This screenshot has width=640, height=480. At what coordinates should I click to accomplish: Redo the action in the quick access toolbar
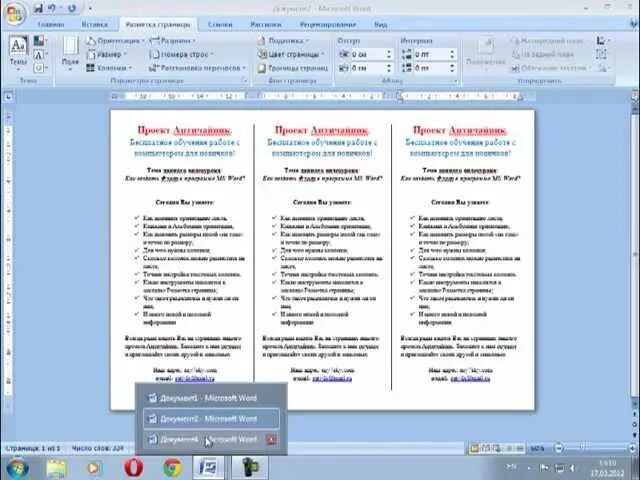pyautogui.click(x=72, y=8)
